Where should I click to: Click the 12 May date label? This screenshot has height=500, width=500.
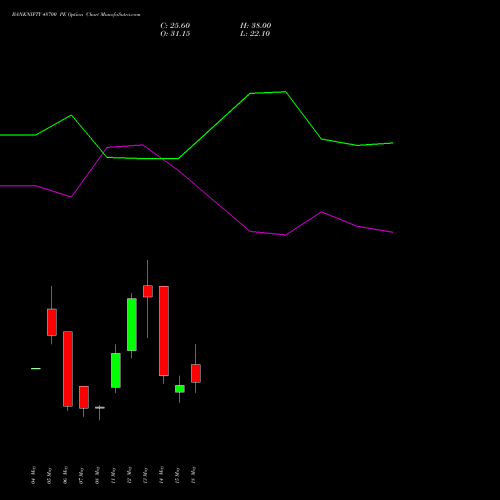[x=129, y=475]
